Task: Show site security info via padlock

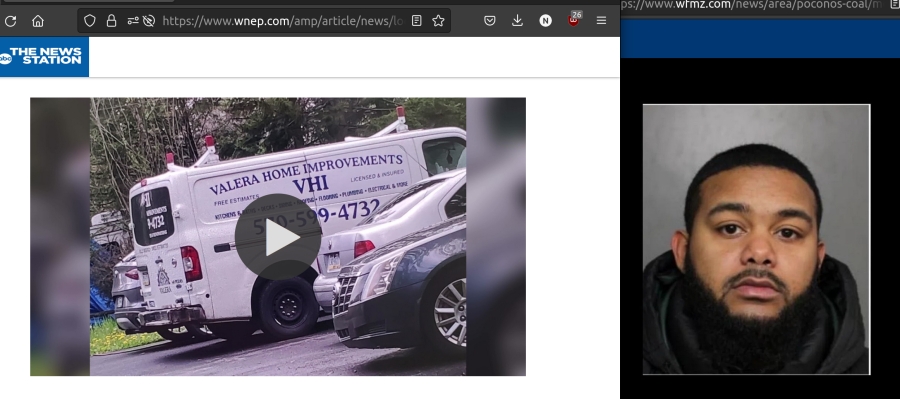Action: pos(111,21)
